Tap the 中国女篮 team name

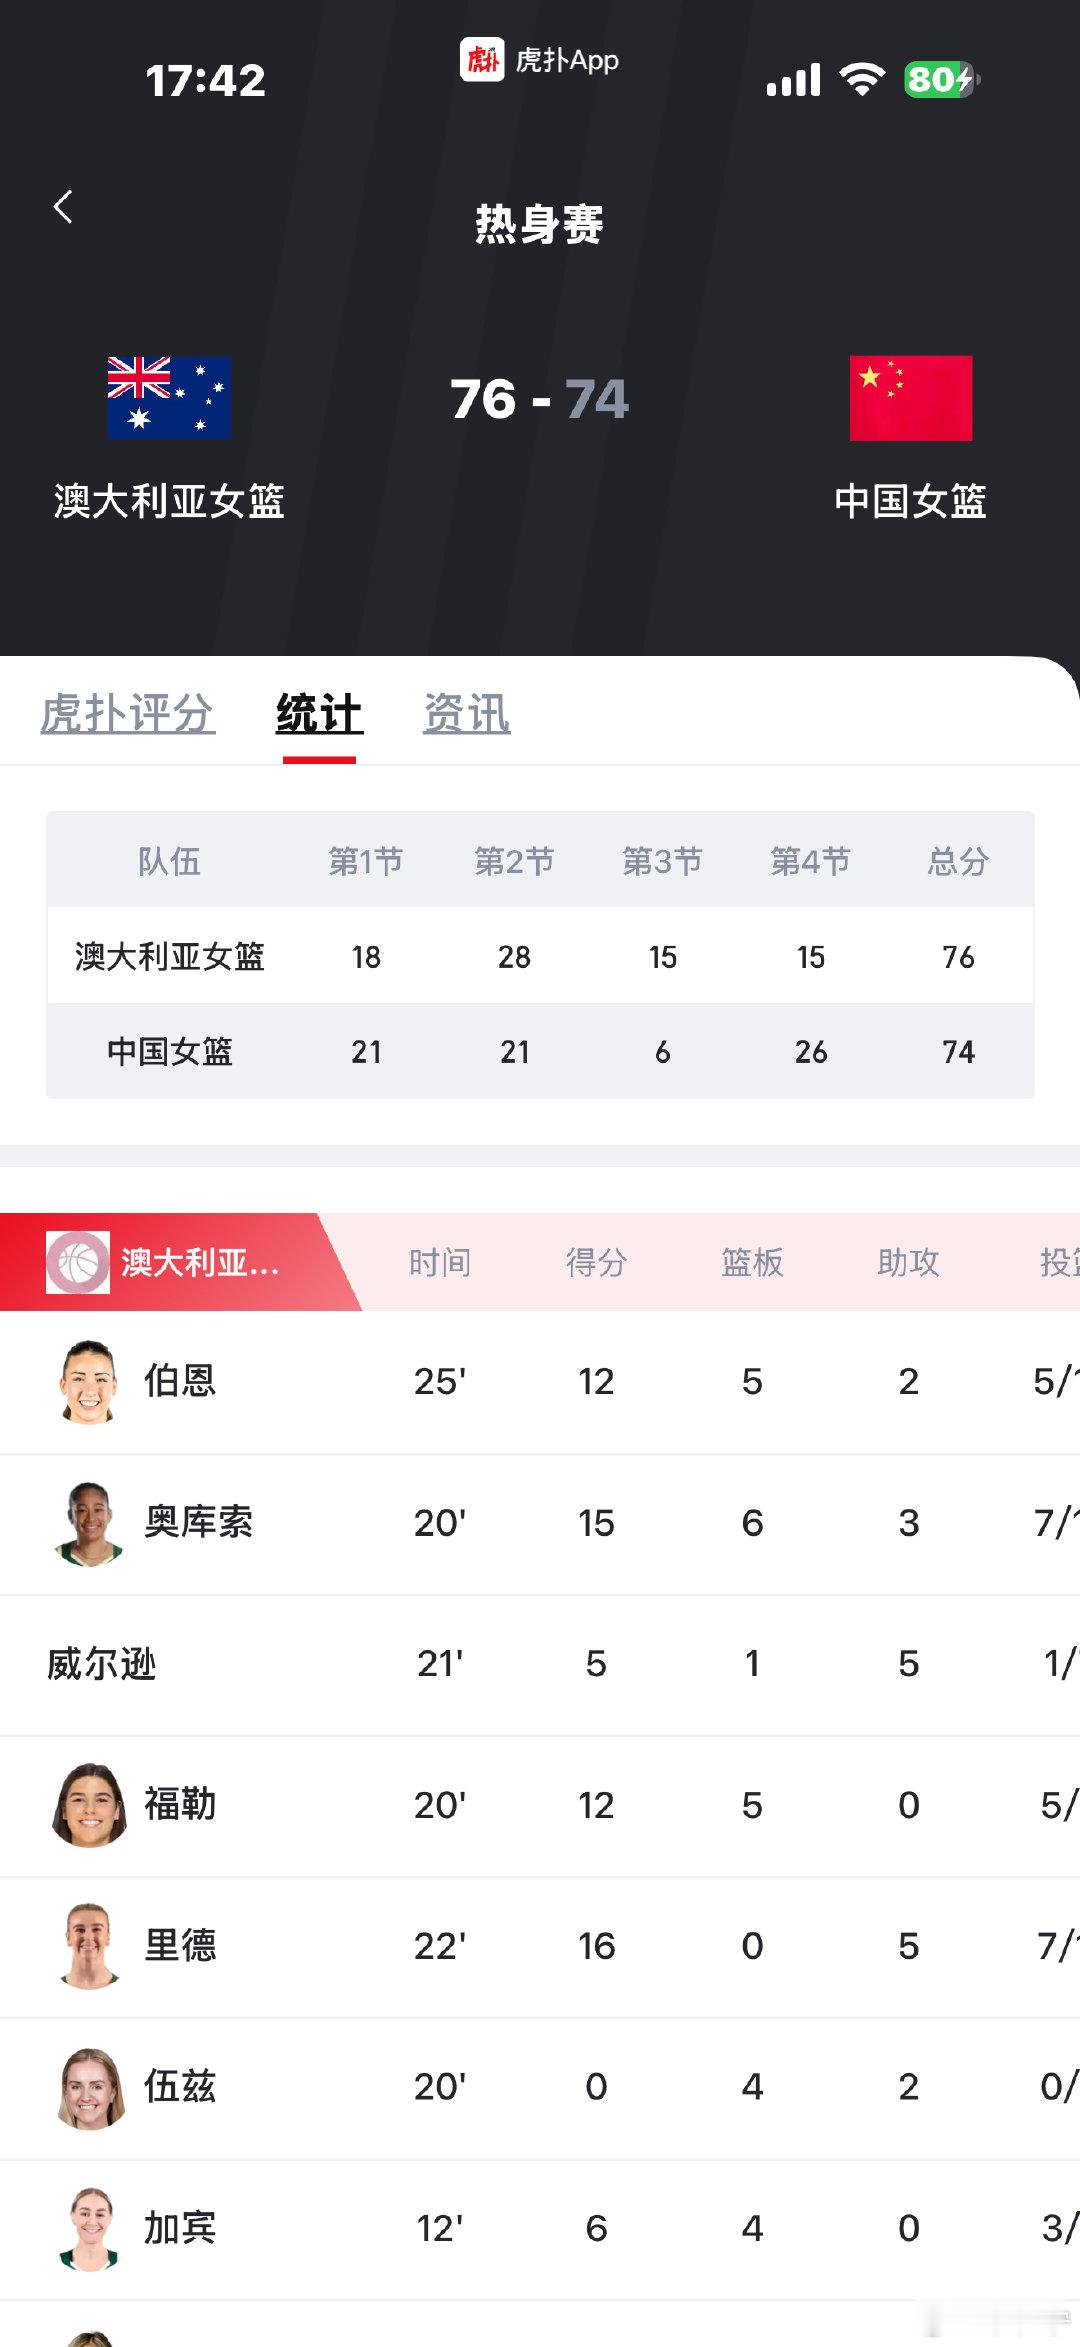[911, 501]
